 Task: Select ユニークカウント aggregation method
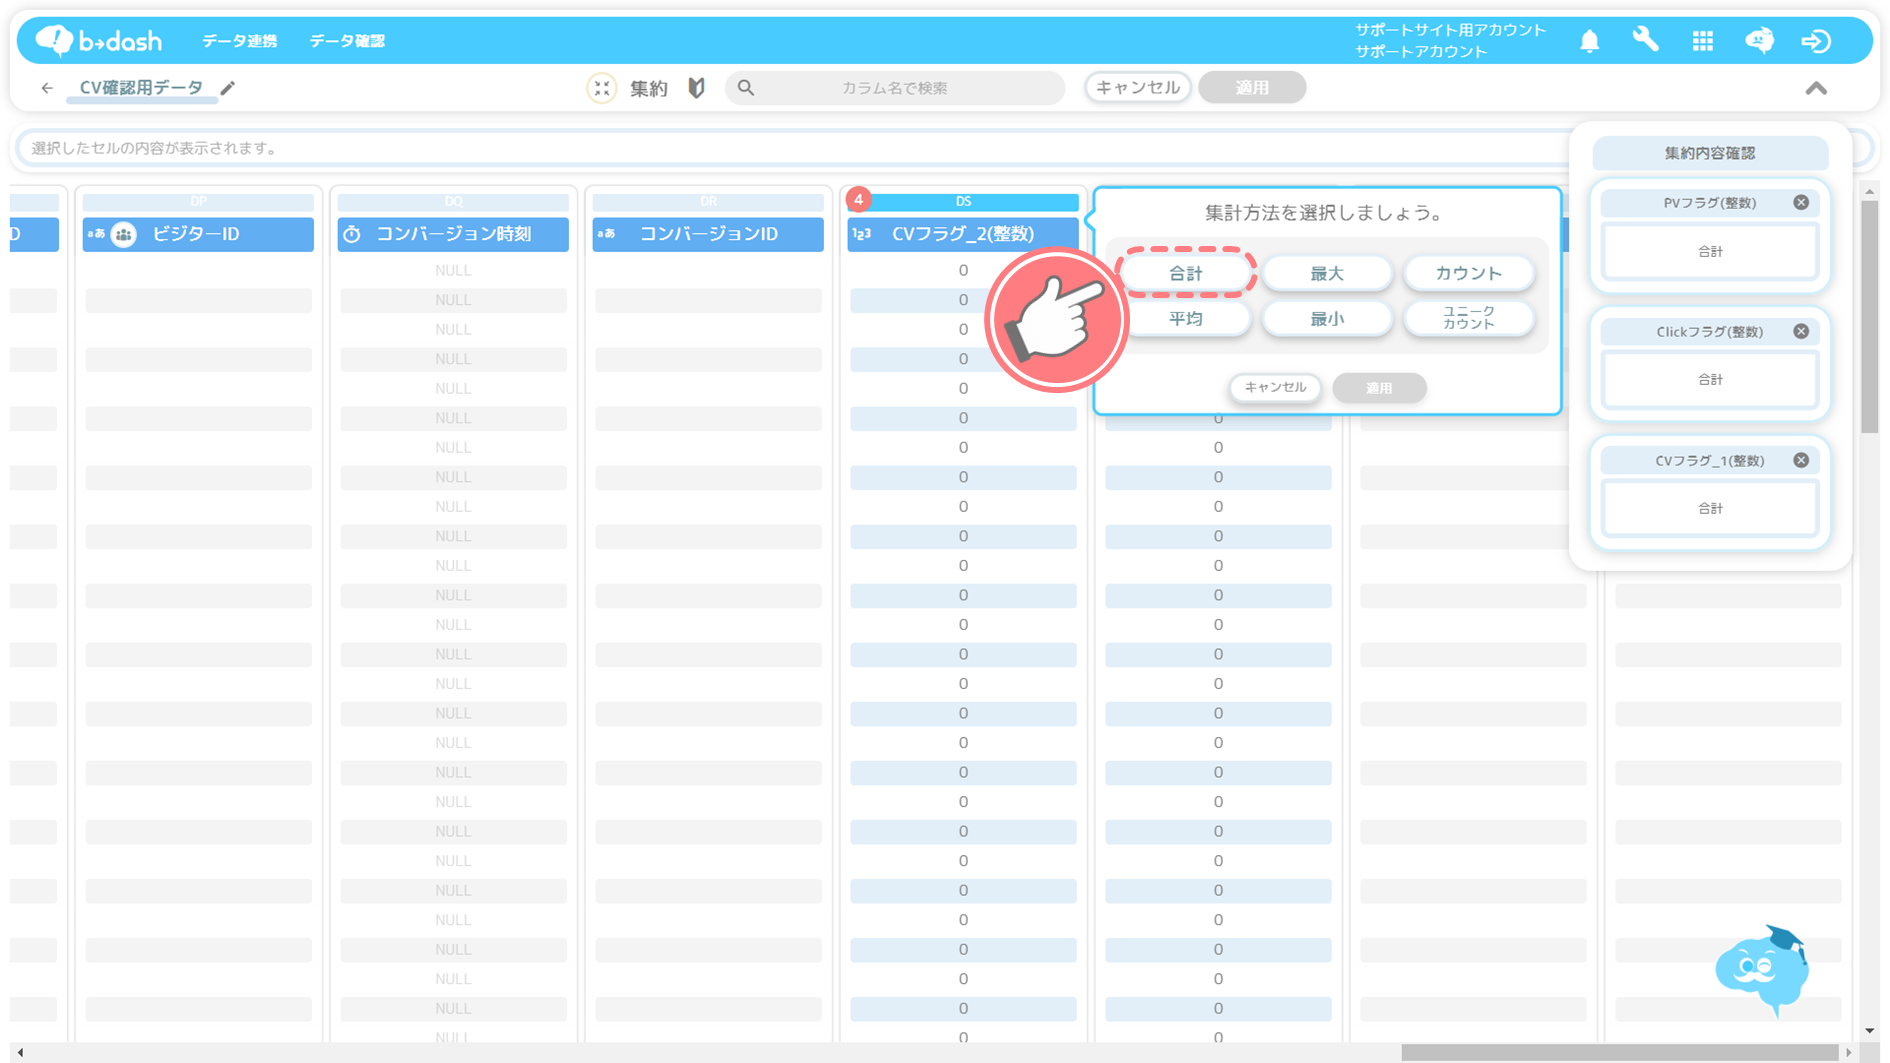[1468, 319]
